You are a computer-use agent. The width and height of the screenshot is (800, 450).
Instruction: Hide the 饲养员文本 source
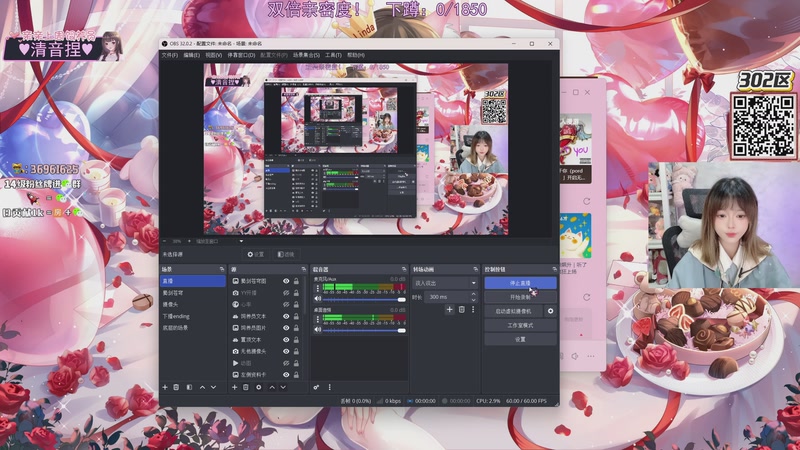286,316
